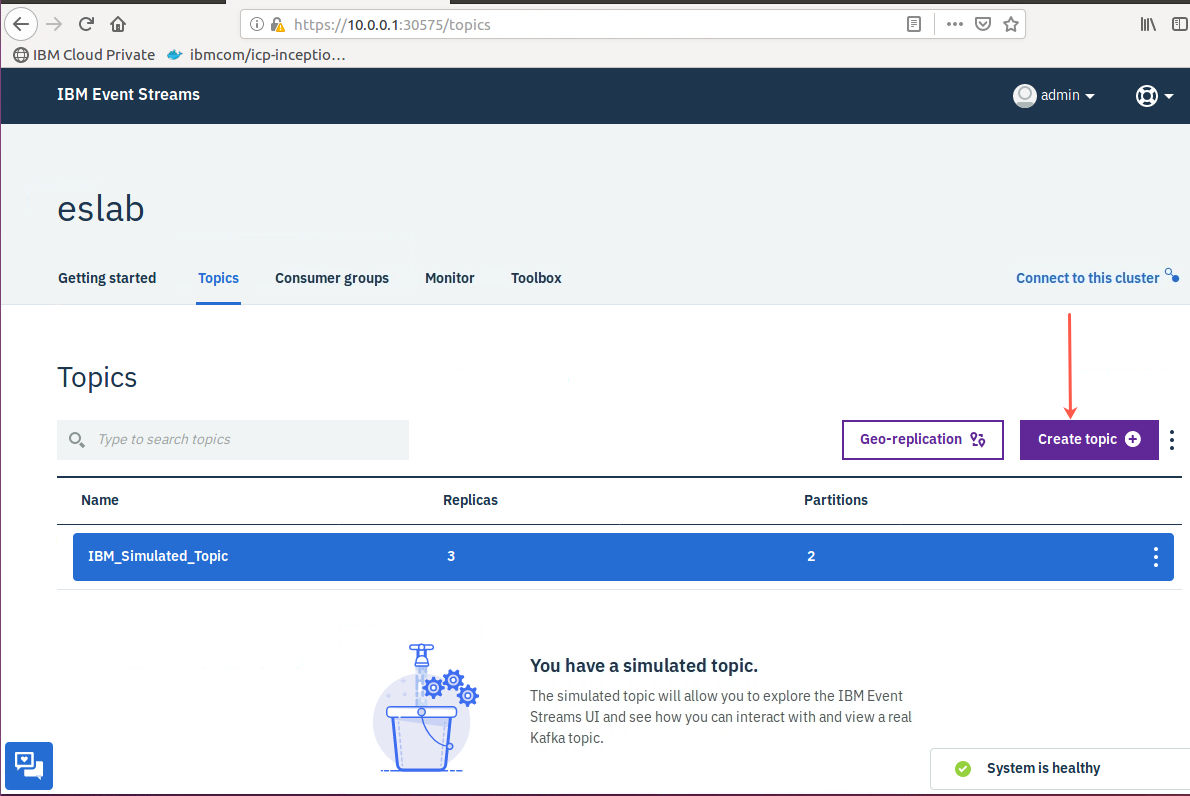Open the page actions three-dot menu
The image size is (1190, 796).
pyautogui.click(x=955, y=24)
